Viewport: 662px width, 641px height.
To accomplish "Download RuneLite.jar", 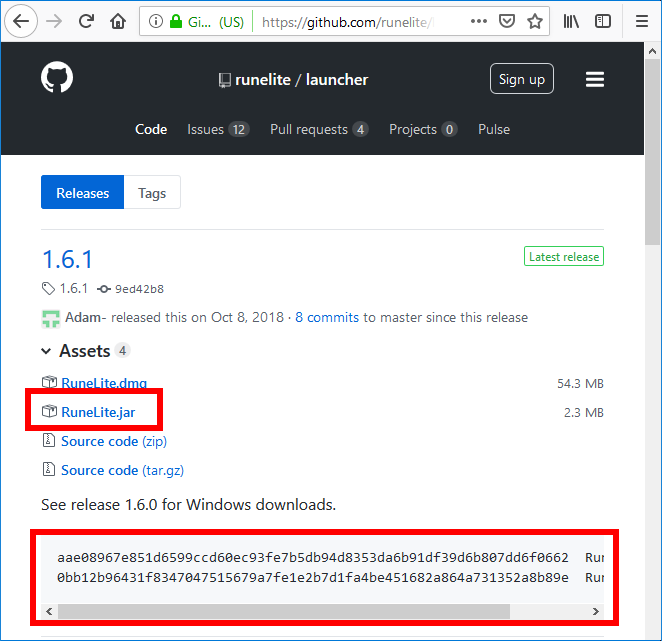I will click(x=98, y=412).
